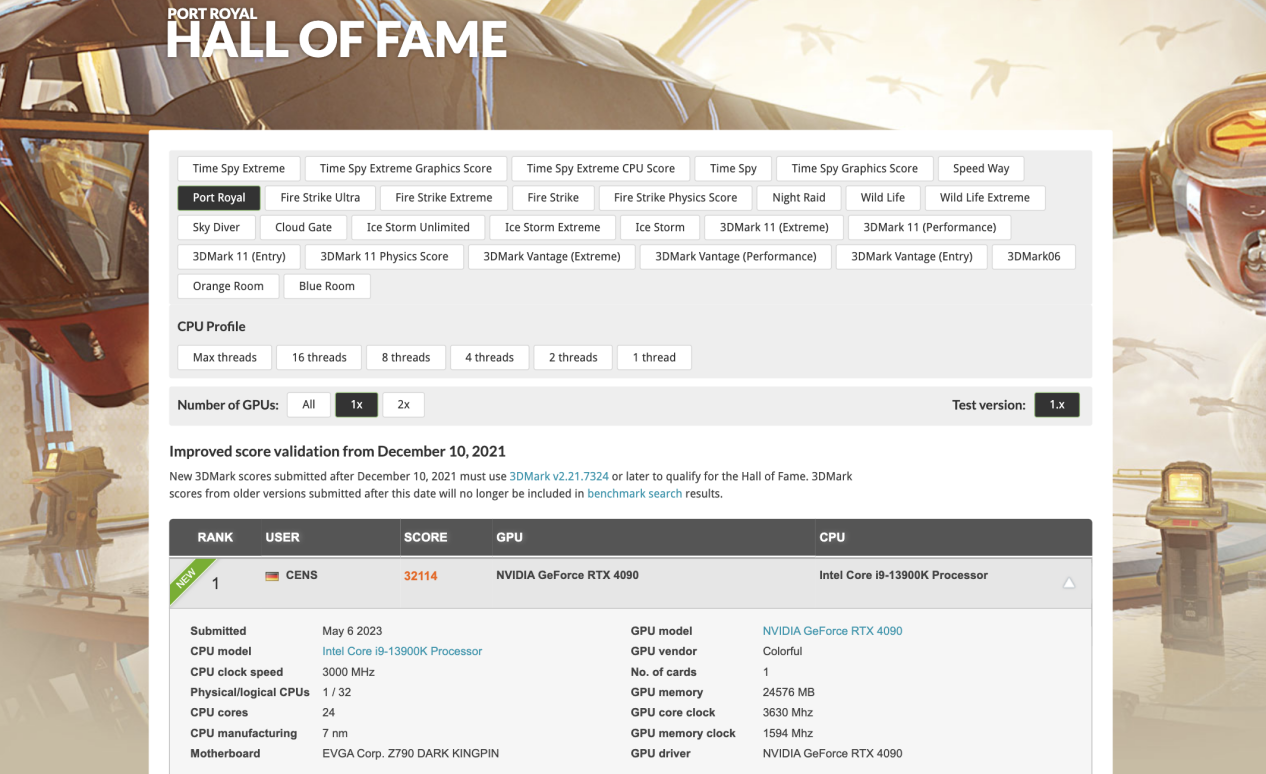Click the SCORE column header
The width and height of the screenshot is (1266, 774).
[425, 538]
